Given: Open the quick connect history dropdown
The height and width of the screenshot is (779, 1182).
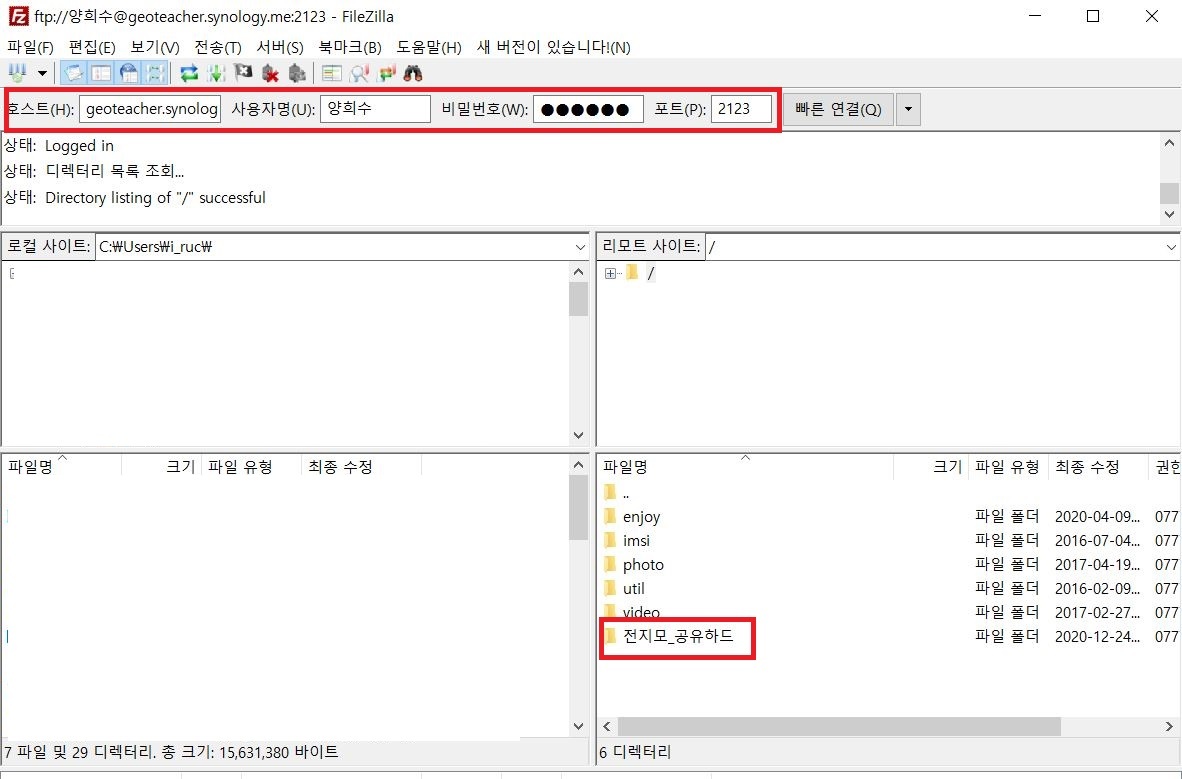Looking at the screenshot, I should [x=908, y=109].
